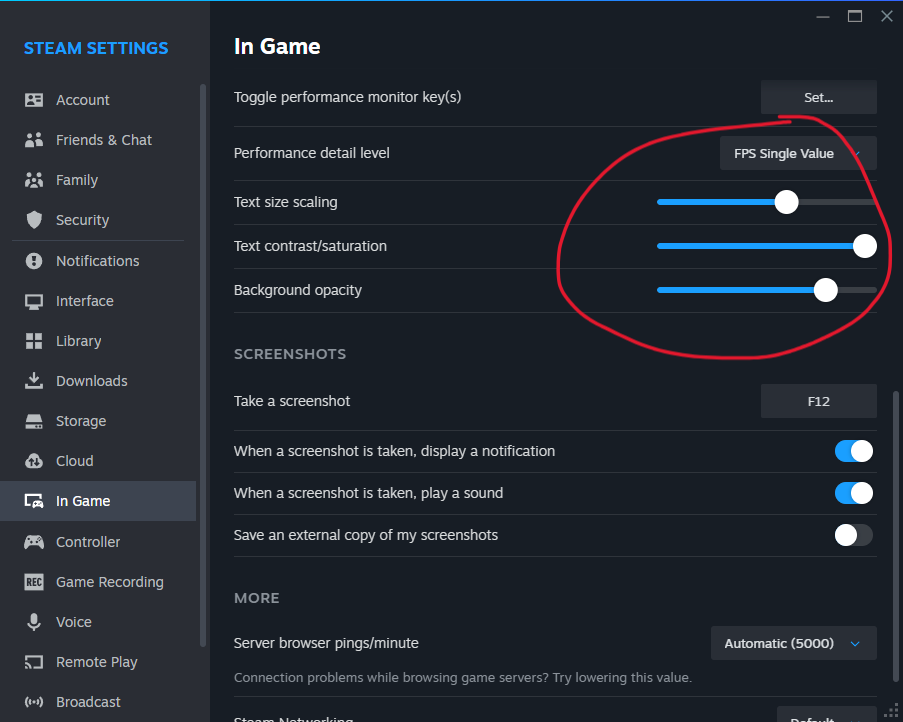
Task: Click the Storage drive icon
Action: coord(34,421)
